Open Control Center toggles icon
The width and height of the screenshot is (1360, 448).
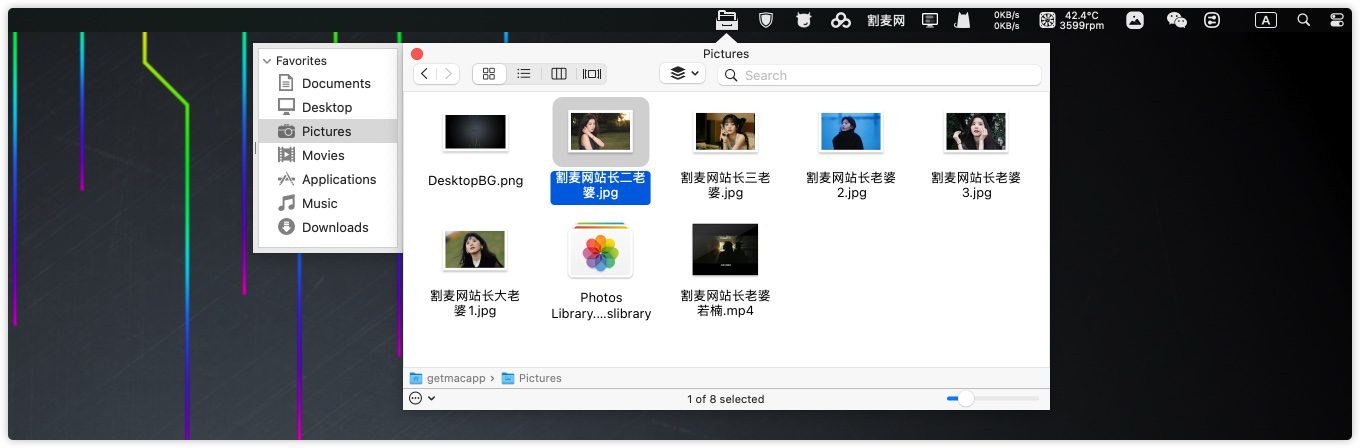(1337, 20)
